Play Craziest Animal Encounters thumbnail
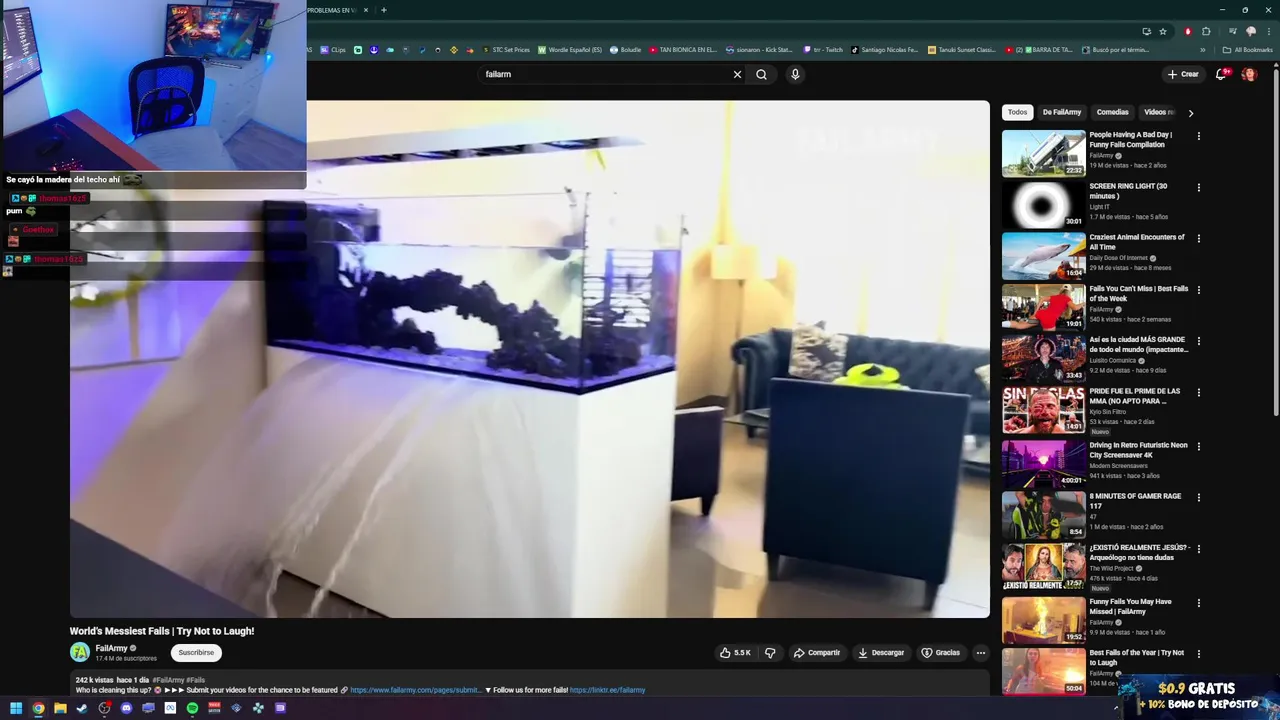This screenshot has width=1280, height=720. click(x=1043, y=256)
